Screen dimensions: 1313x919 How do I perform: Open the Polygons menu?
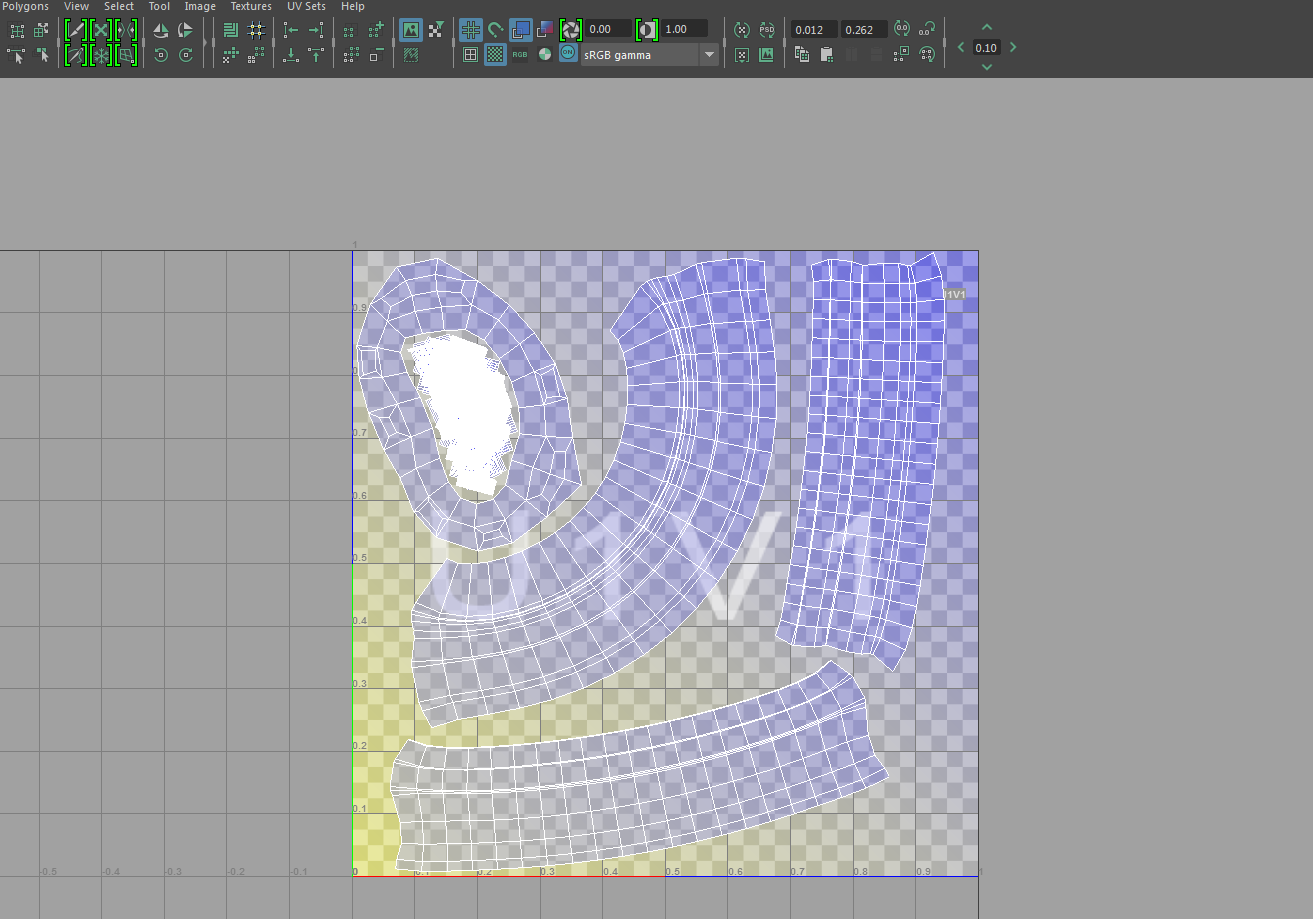tap(25, 6)
